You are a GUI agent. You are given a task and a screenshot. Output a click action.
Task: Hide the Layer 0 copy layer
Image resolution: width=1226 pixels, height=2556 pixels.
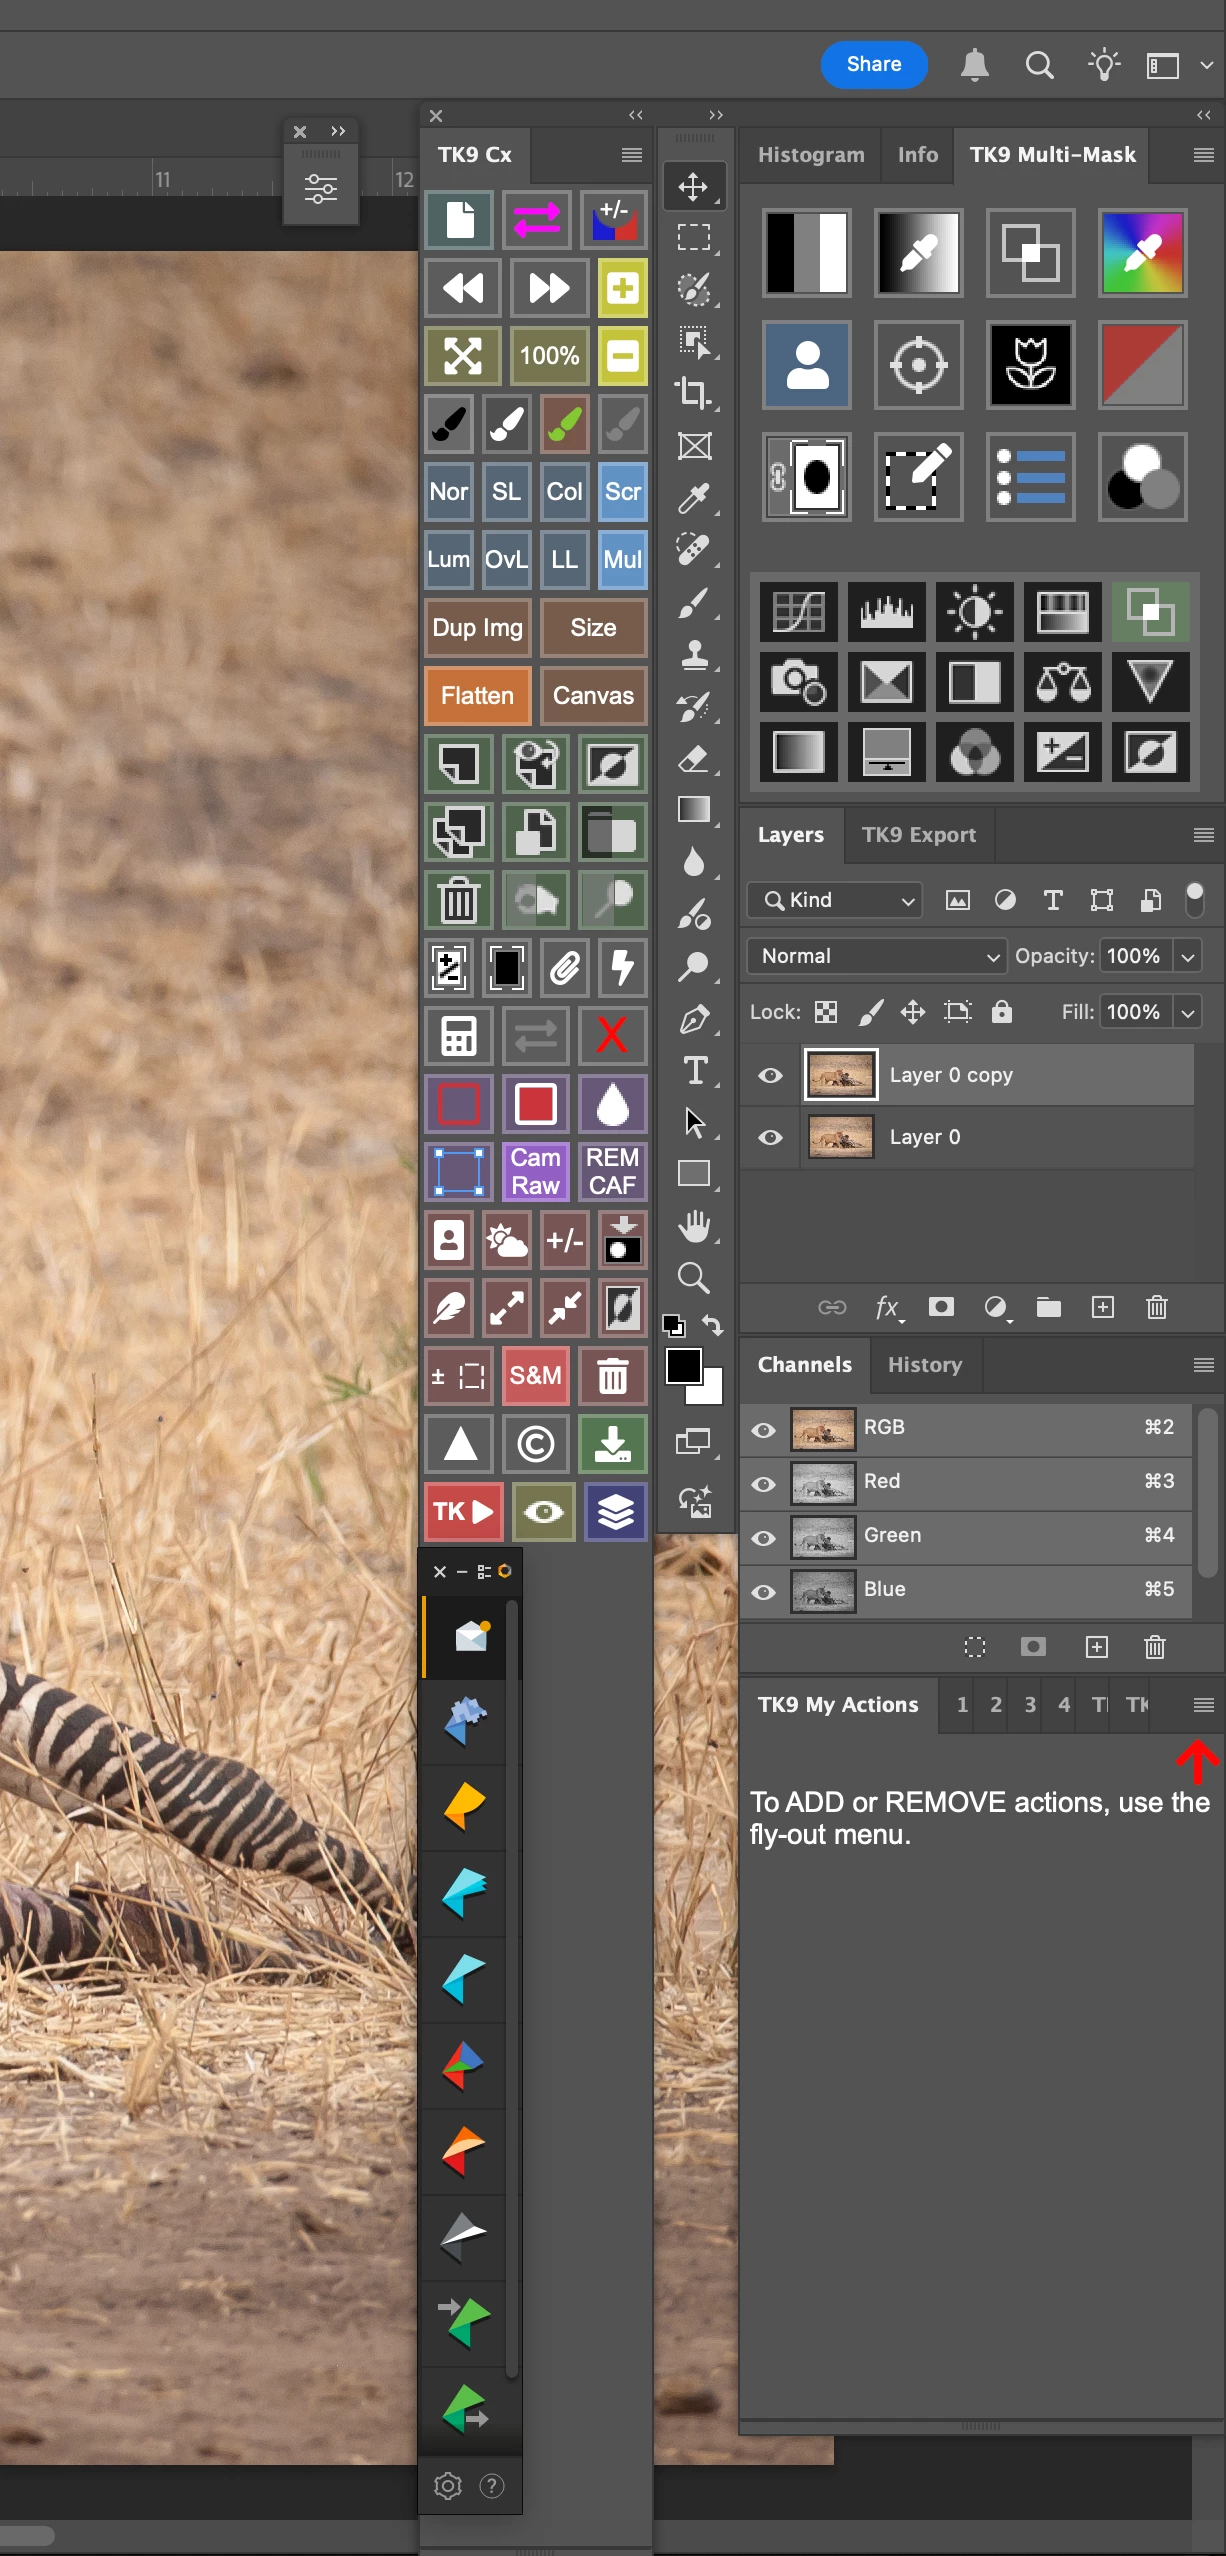(770, 1075)
